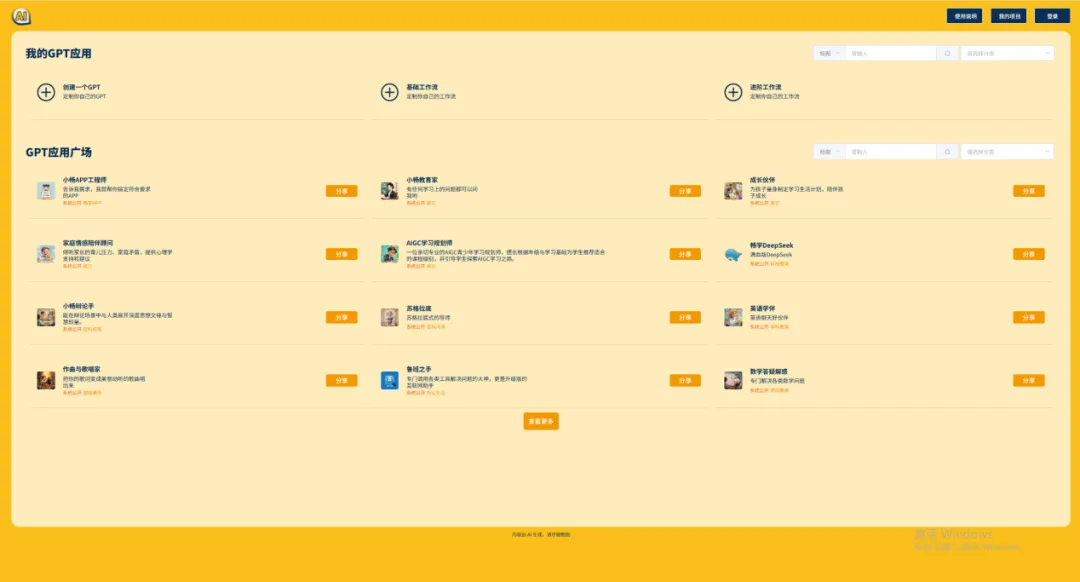Share the 鲁班之手 app
Image resolution: width=1080 pixels, height=582 pixels.
coord(685,380)
